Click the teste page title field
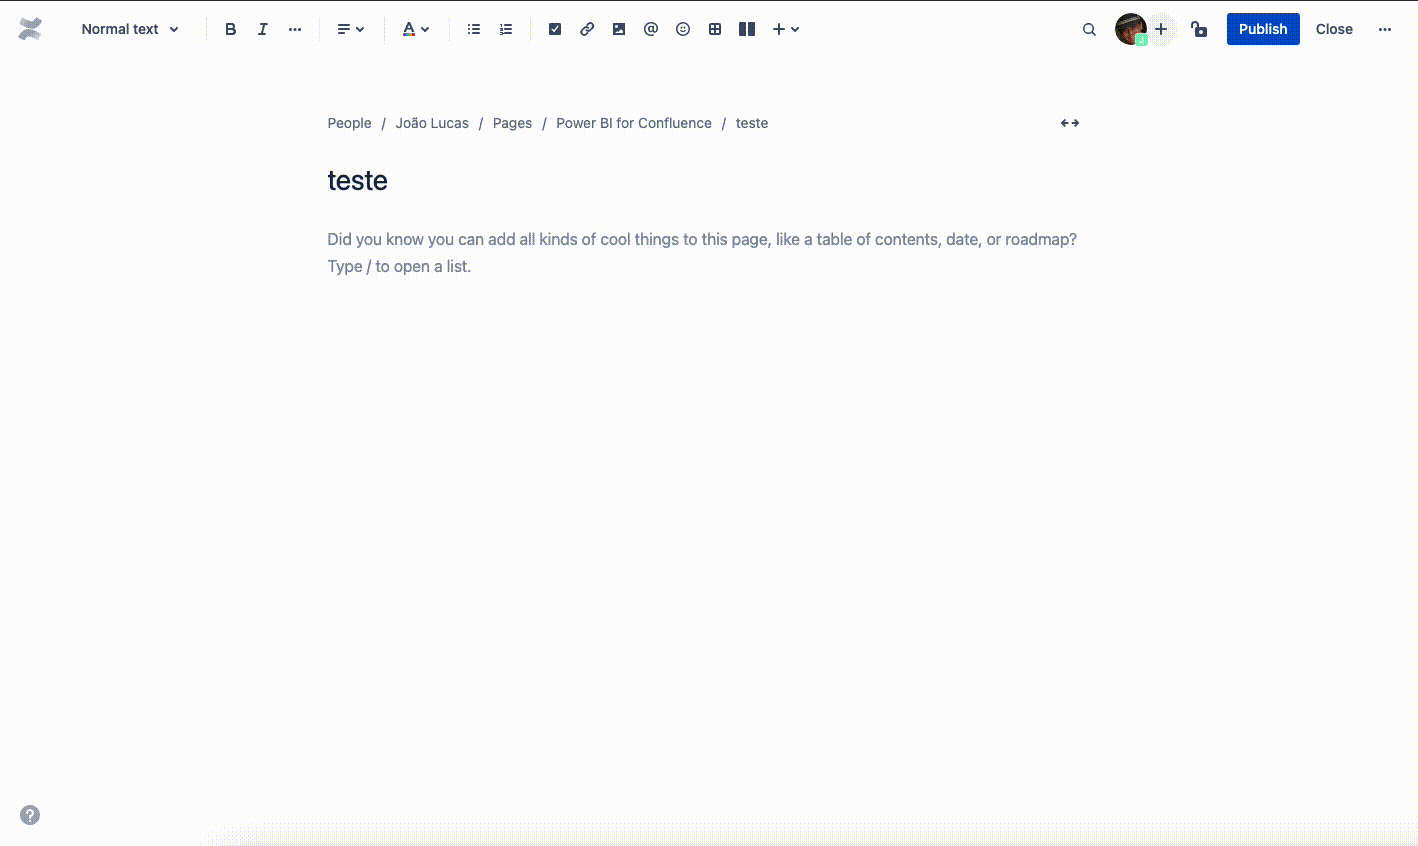1418x846 pixels. coord(358,181)
